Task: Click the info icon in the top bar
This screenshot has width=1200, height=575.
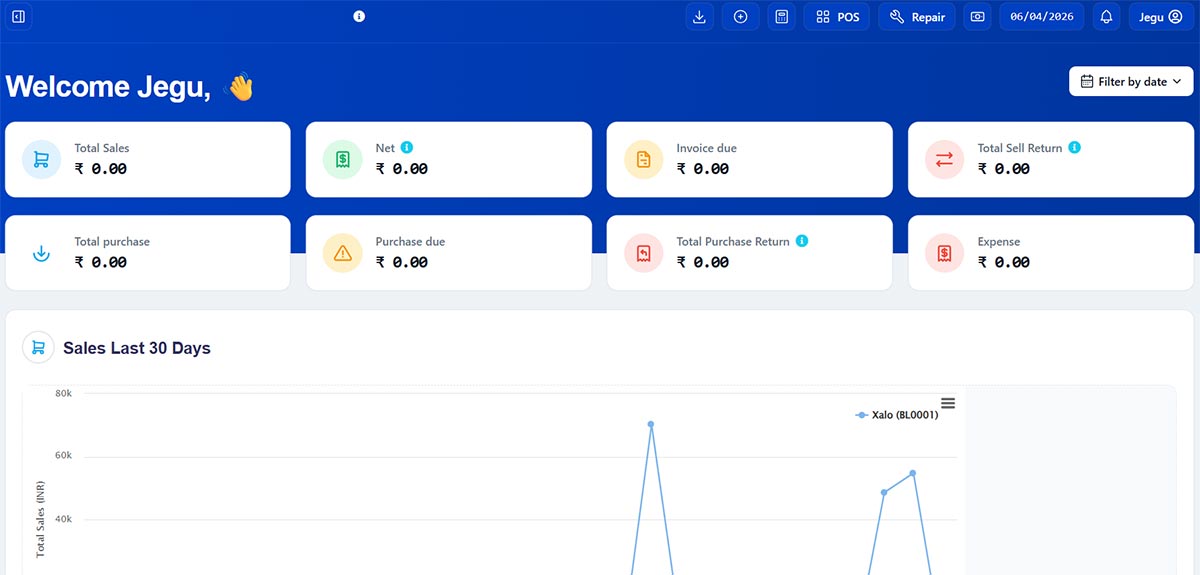Action: [359, 16]
